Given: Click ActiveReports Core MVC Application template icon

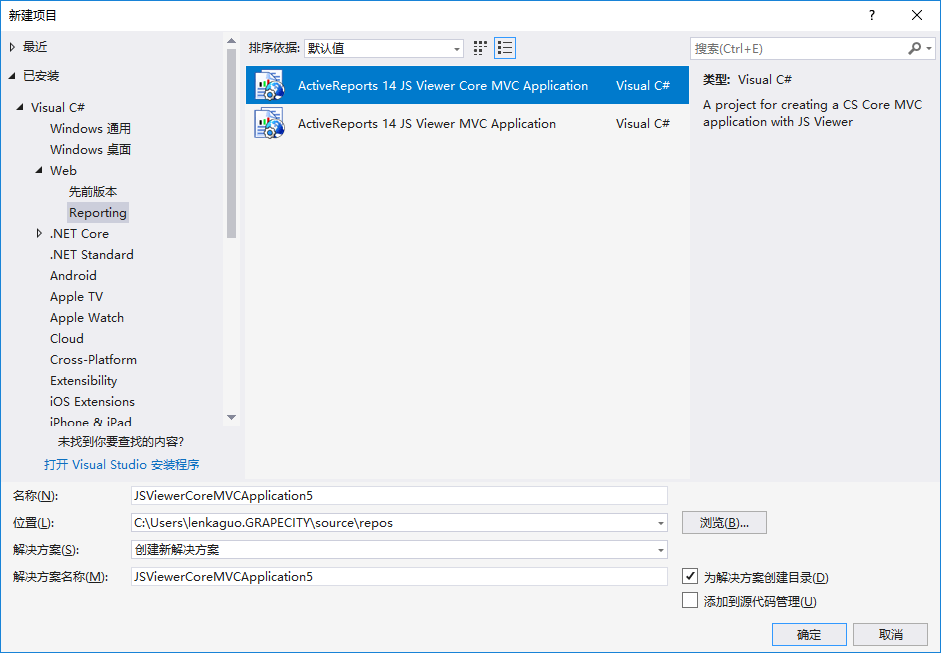Looking at the screenshot, I should coord(269,85).
